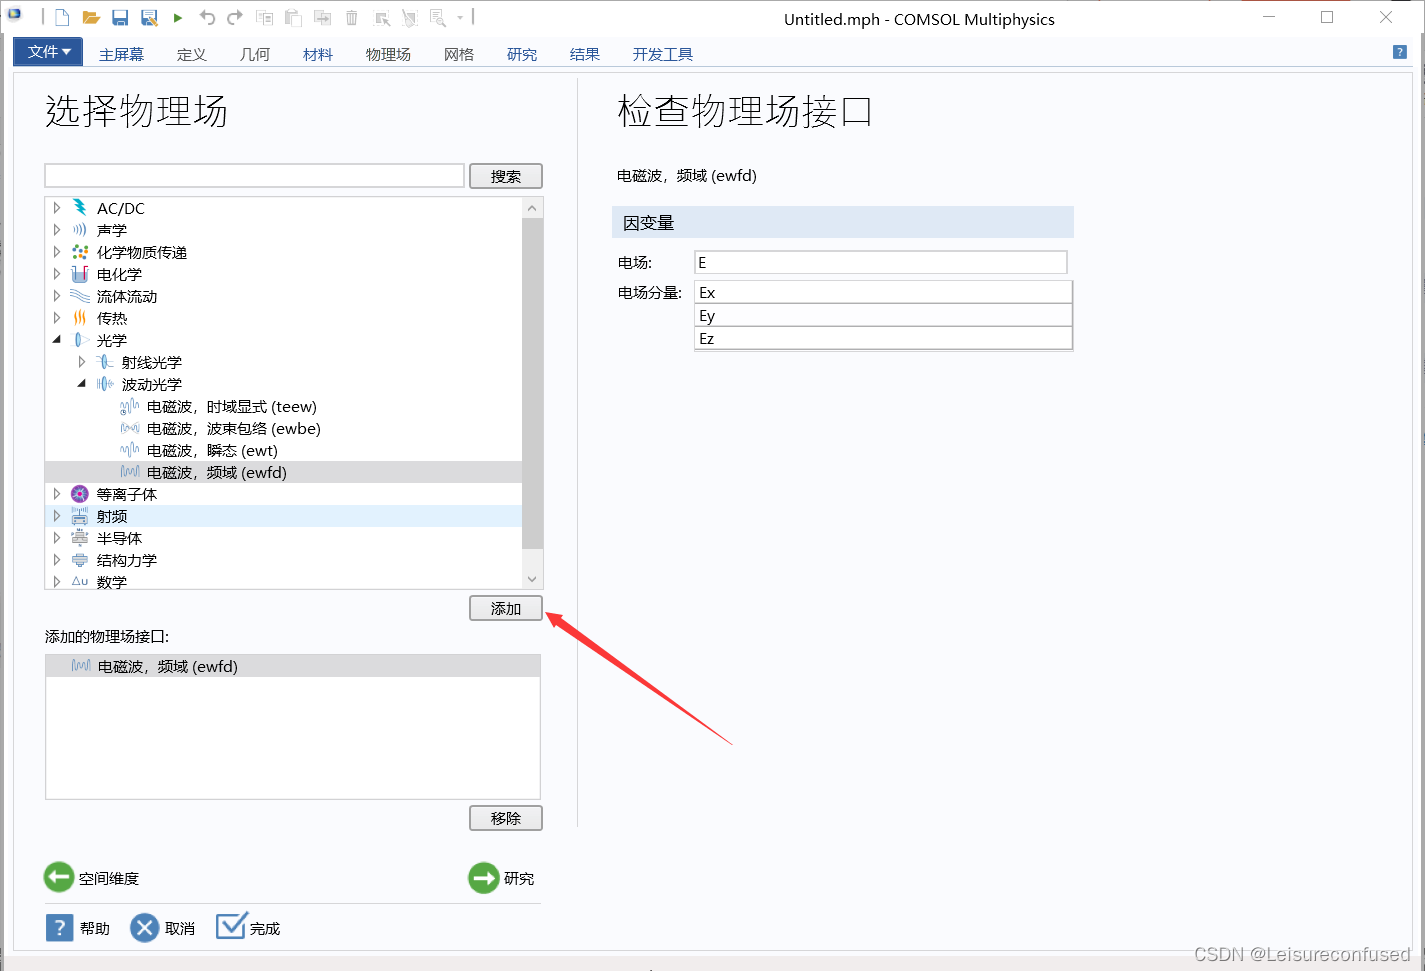1425x971 pixels.
Task: Select 电磁波，时域显式 (teew) interface
Action: point(232,407)
